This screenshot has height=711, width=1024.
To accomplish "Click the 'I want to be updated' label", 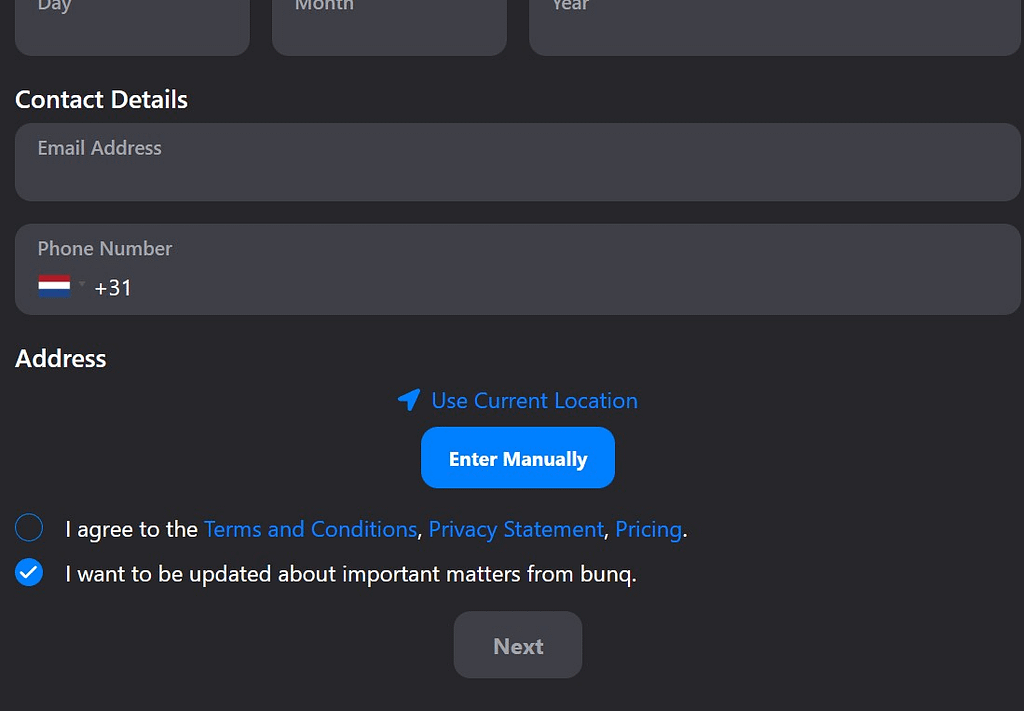I will coord(350,574).
